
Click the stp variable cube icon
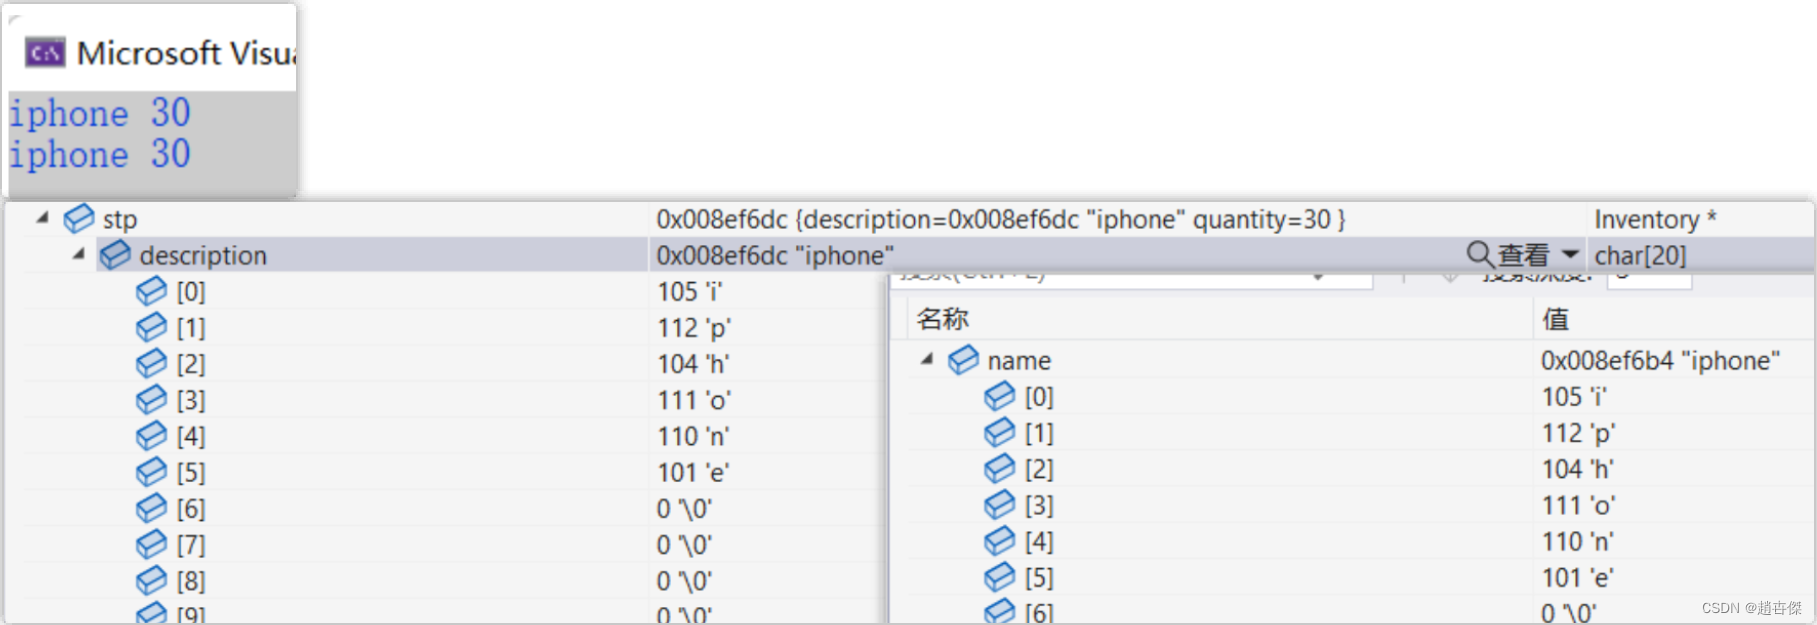79,218
